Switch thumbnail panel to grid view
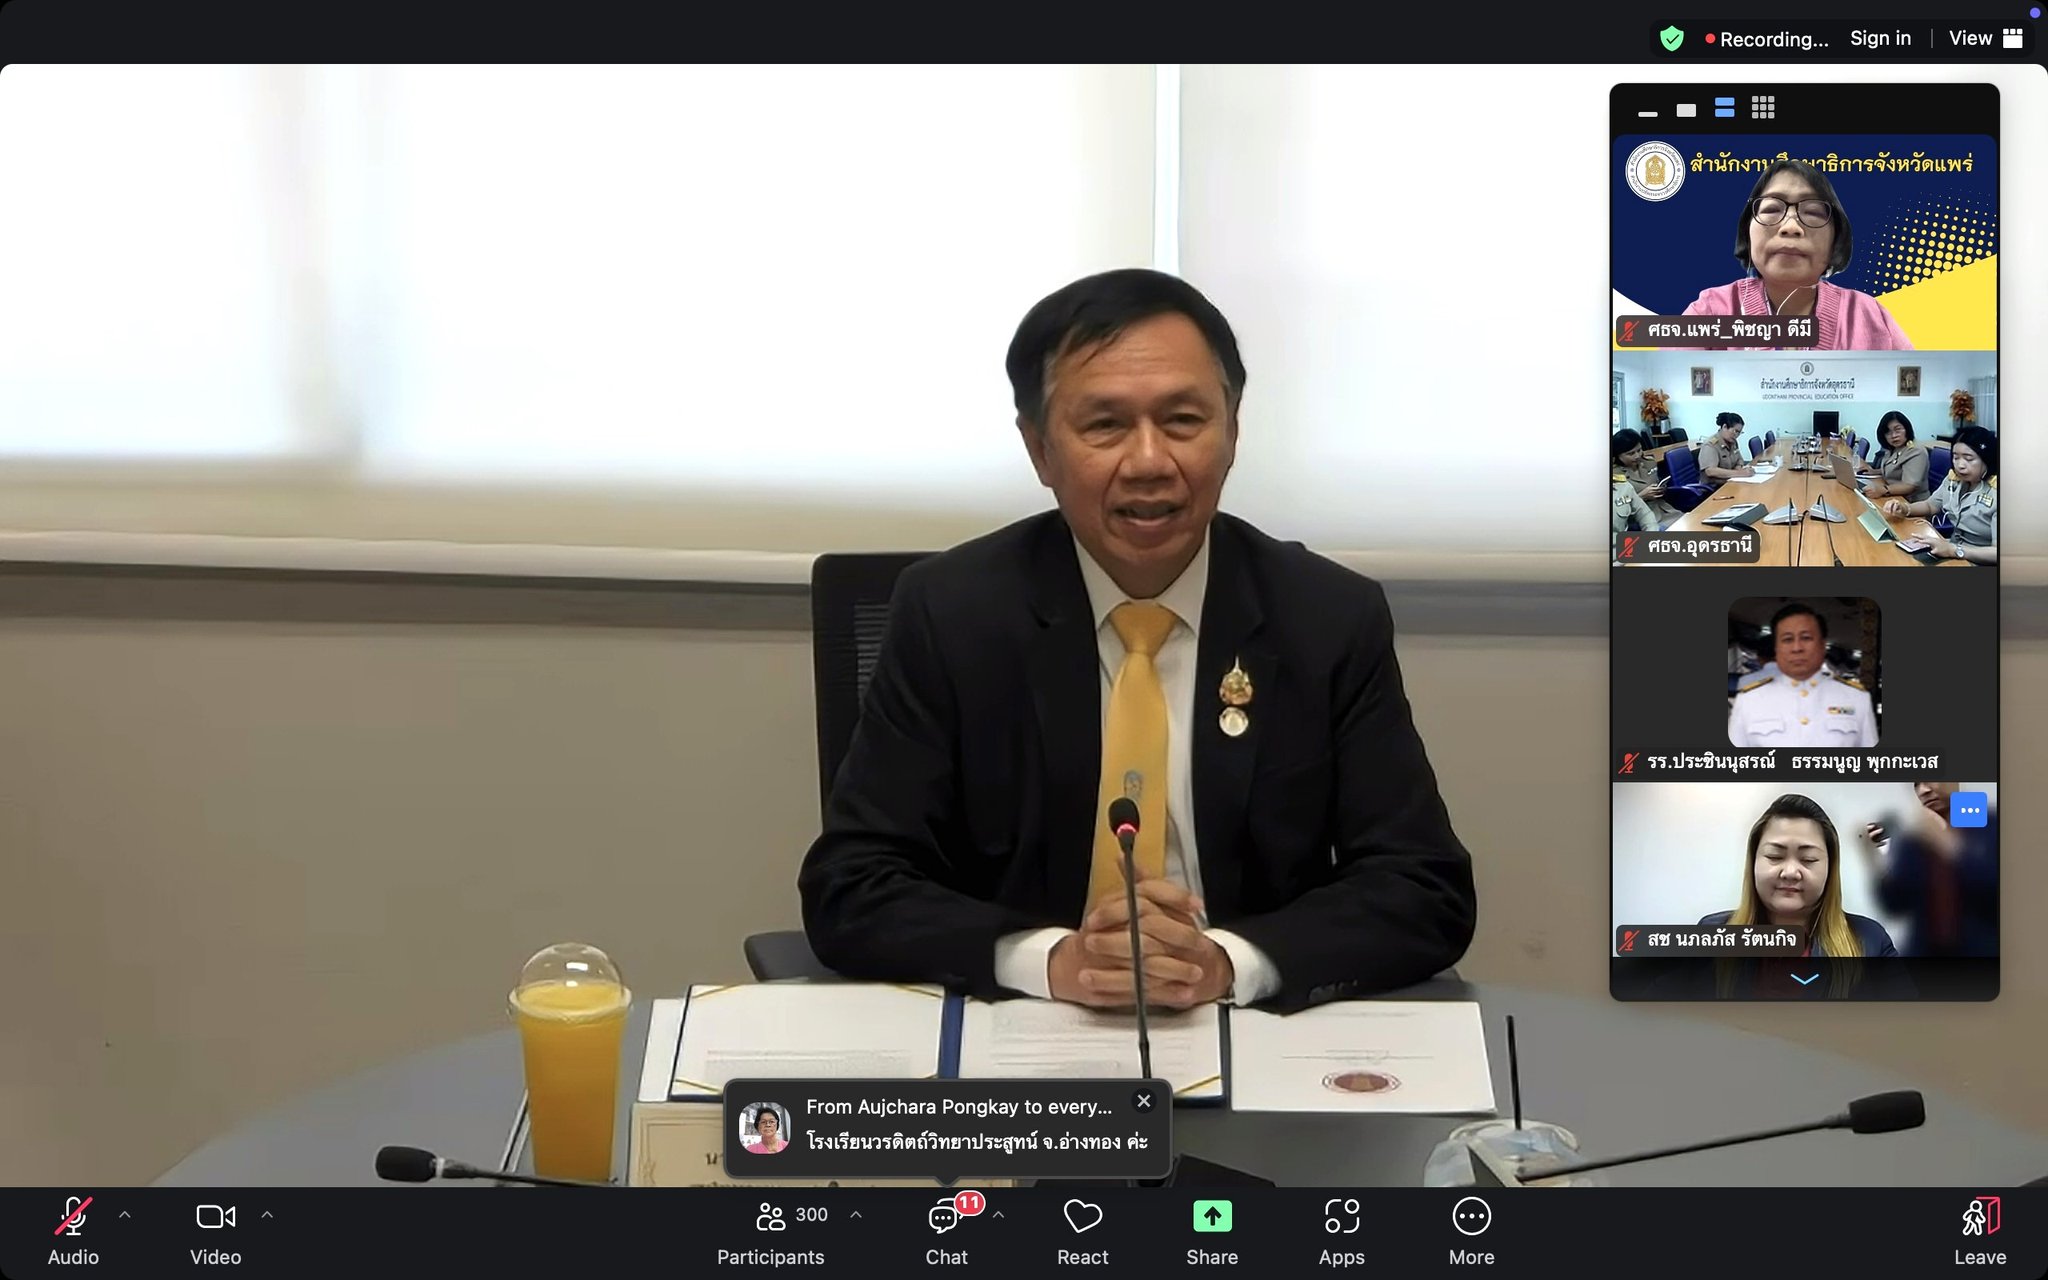 click(1763, 108)
